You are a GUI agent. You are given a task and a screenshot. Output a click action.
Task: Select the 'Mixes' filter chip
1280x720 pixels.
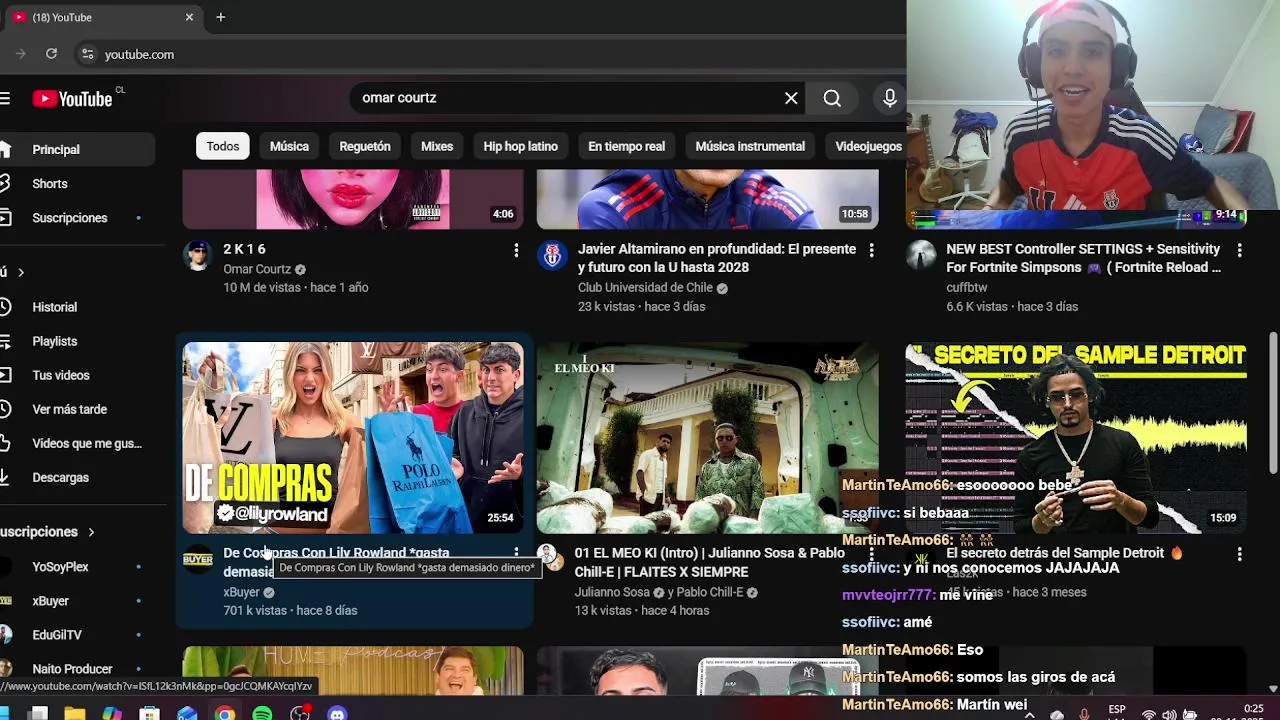(x=437, y=146)
